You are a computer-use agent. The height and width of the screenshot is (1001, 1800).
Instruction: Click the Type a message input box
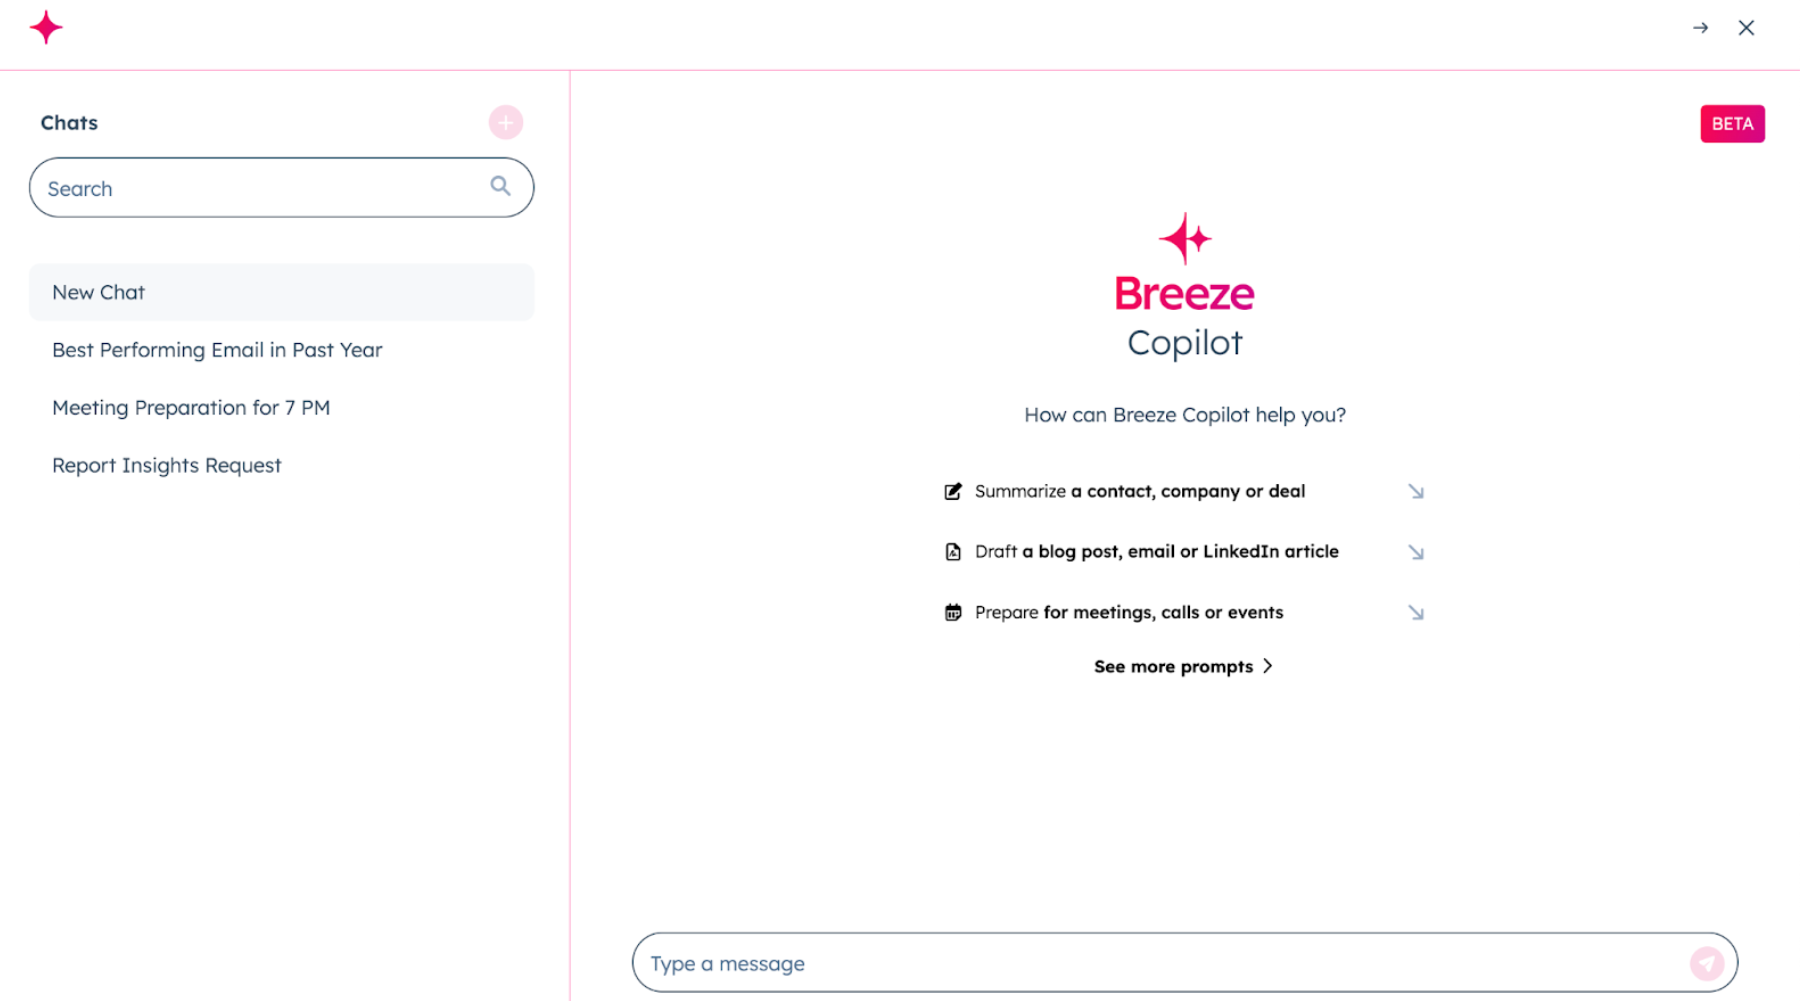click(1160, 963)
